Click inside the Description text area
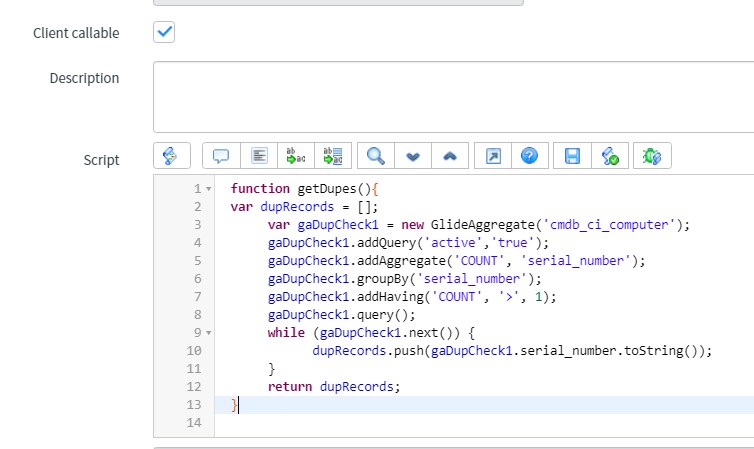Viewport: 754px width, 449px height. (453, 97)
